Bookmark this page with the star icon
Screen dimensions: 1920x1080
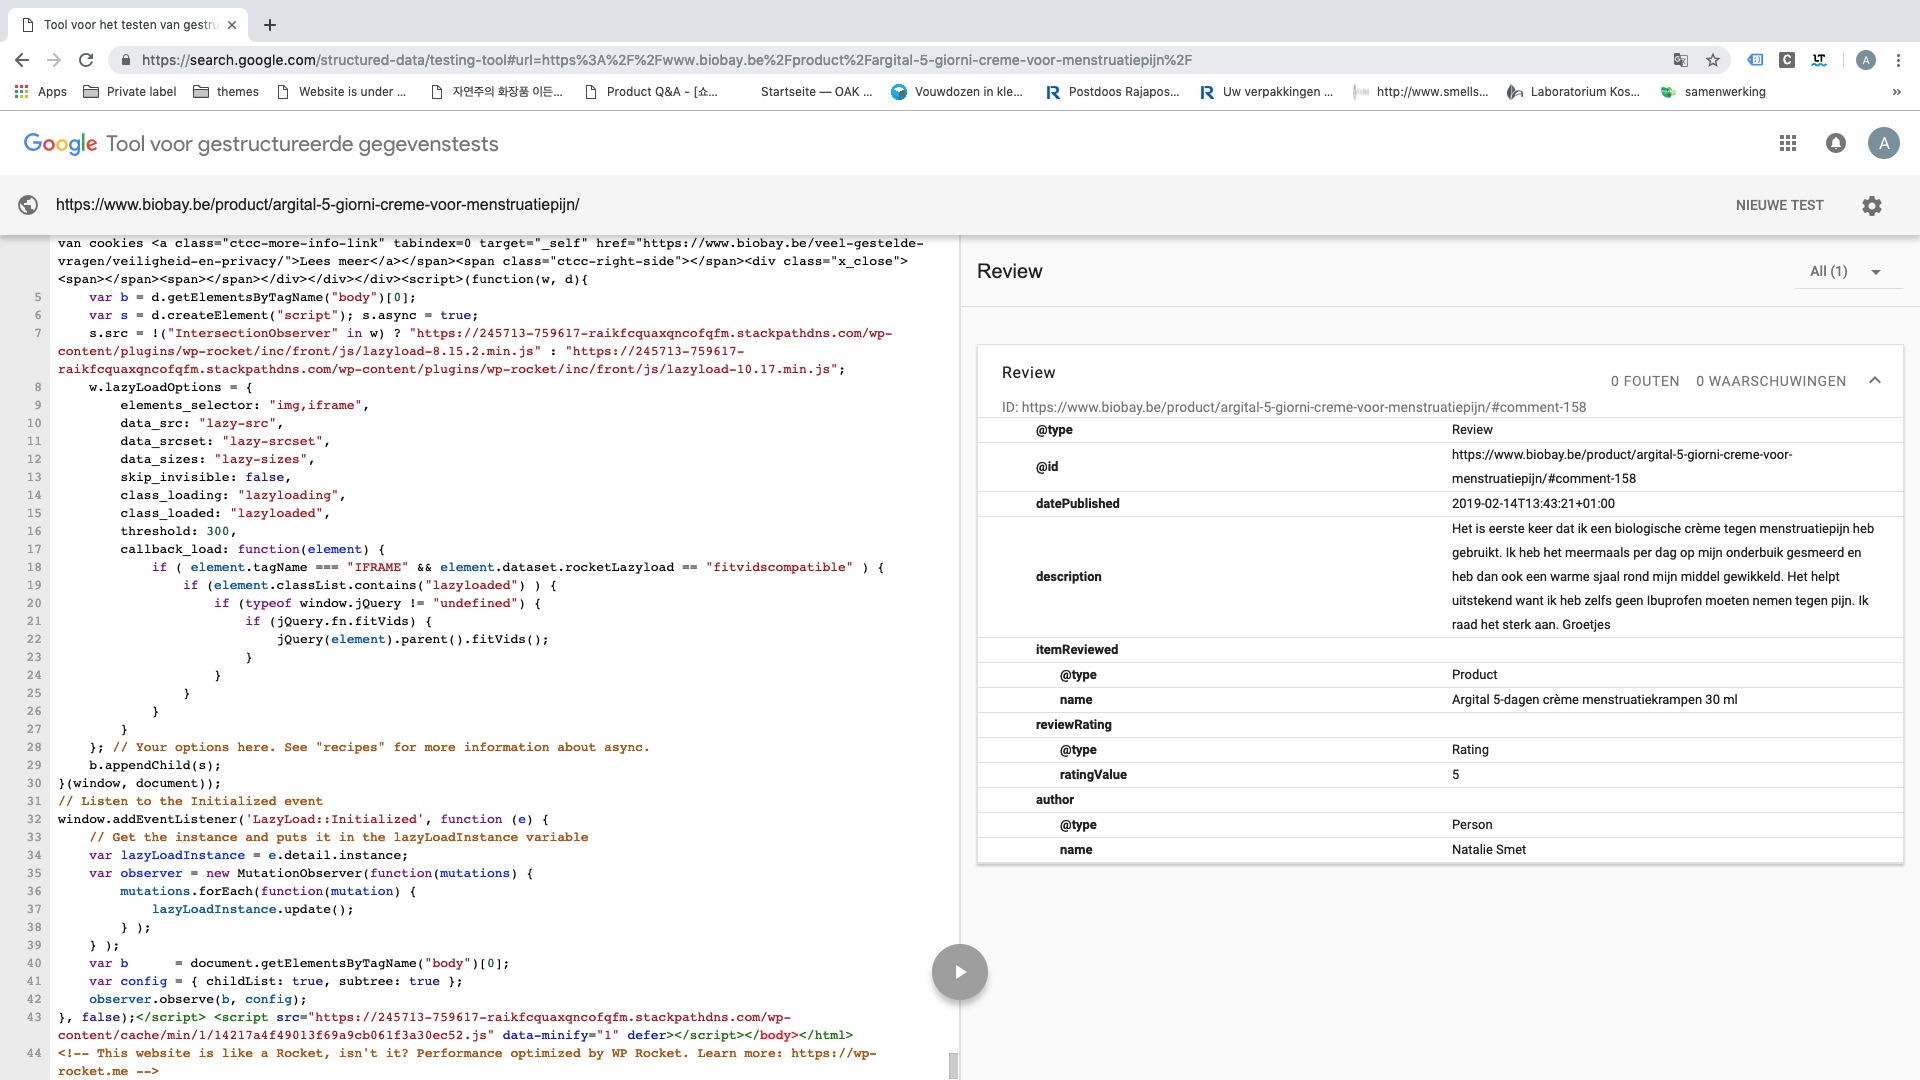[x=1713, y=60]
